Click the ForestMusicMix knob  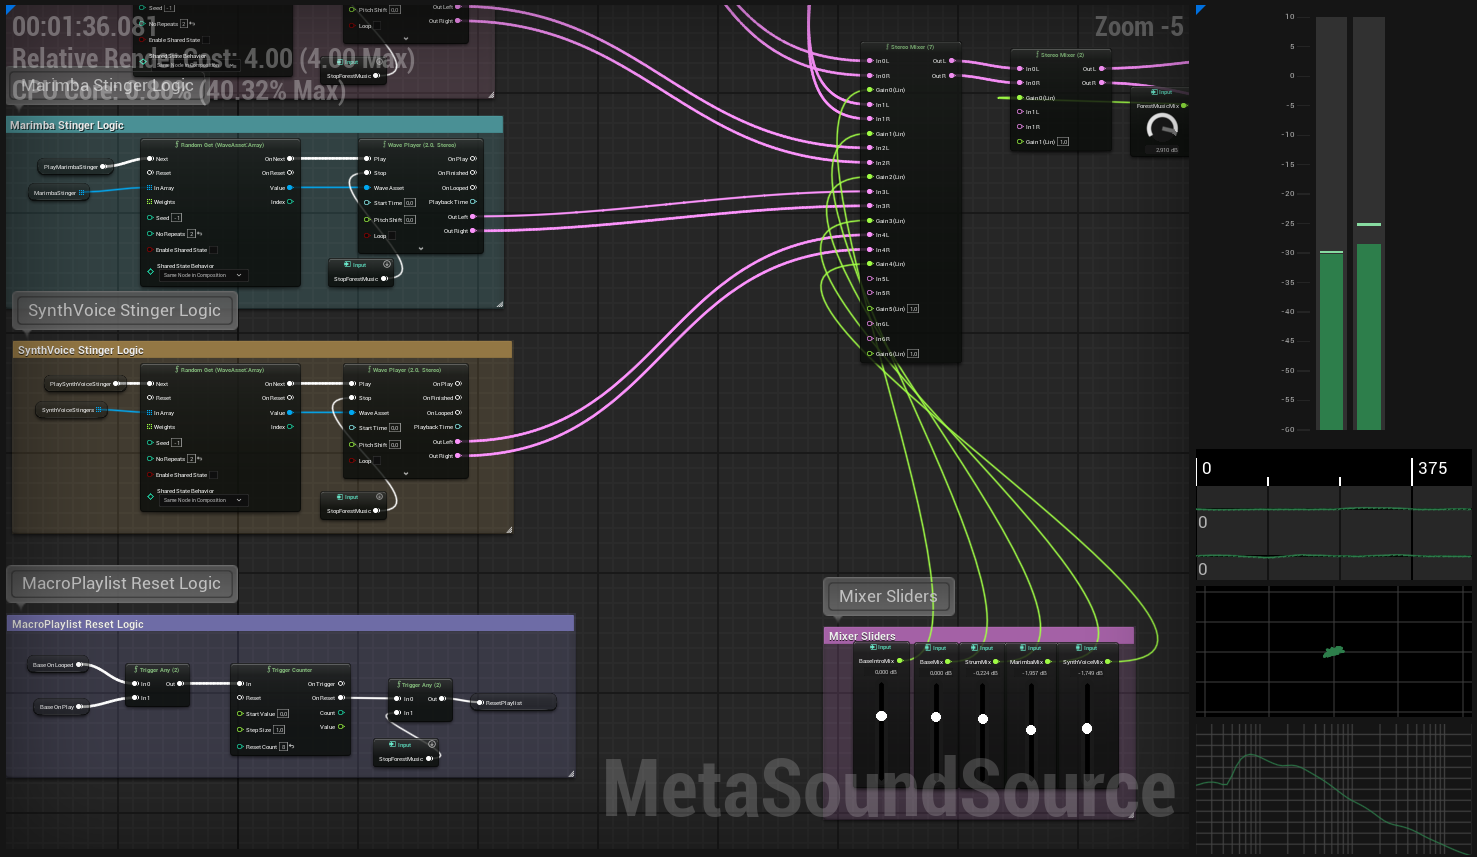pos(1161,127)
